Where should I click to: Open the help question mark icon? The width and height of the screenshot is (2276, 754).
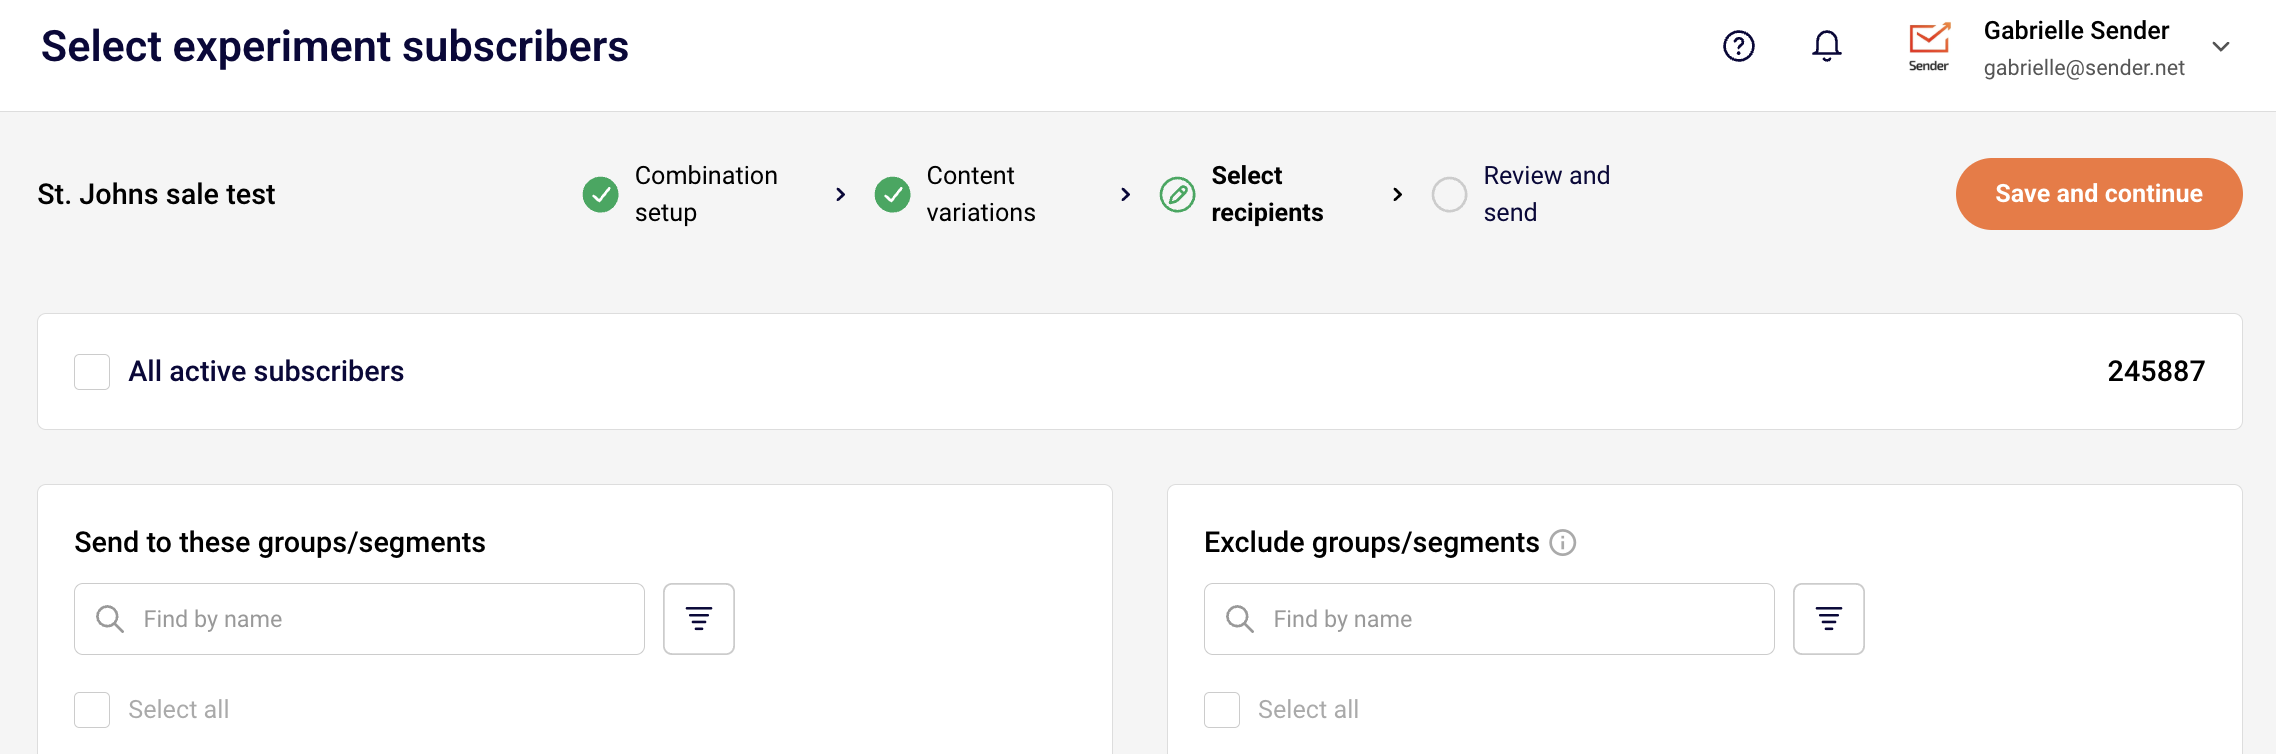tap(1738, 46)
